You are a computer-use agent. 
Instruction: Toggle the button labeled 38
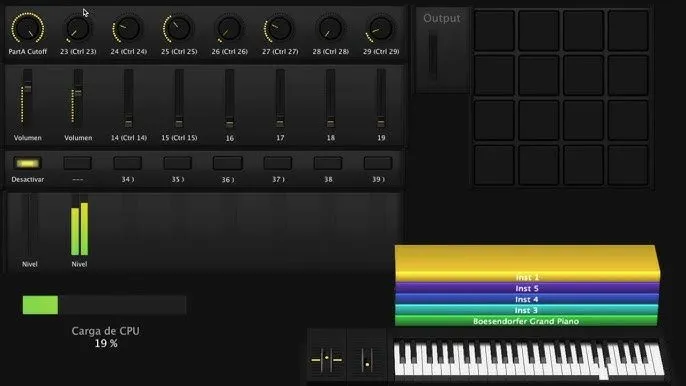tap(328, 163)
